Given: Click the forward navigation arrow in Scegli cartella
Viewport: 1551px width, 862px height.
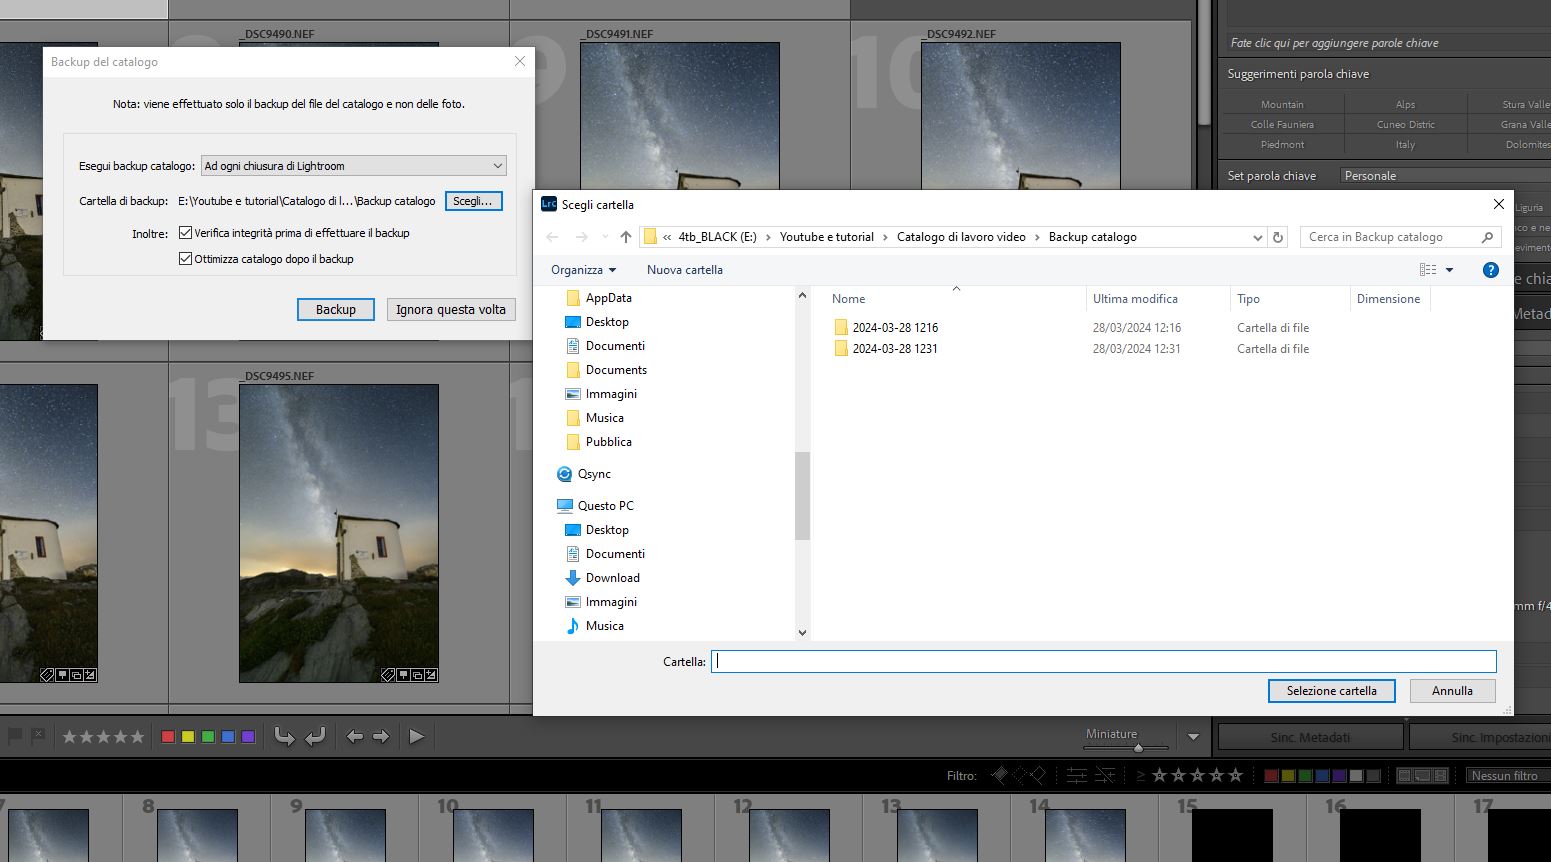Looking at the screenshot, I should click(x=582, y=237).
